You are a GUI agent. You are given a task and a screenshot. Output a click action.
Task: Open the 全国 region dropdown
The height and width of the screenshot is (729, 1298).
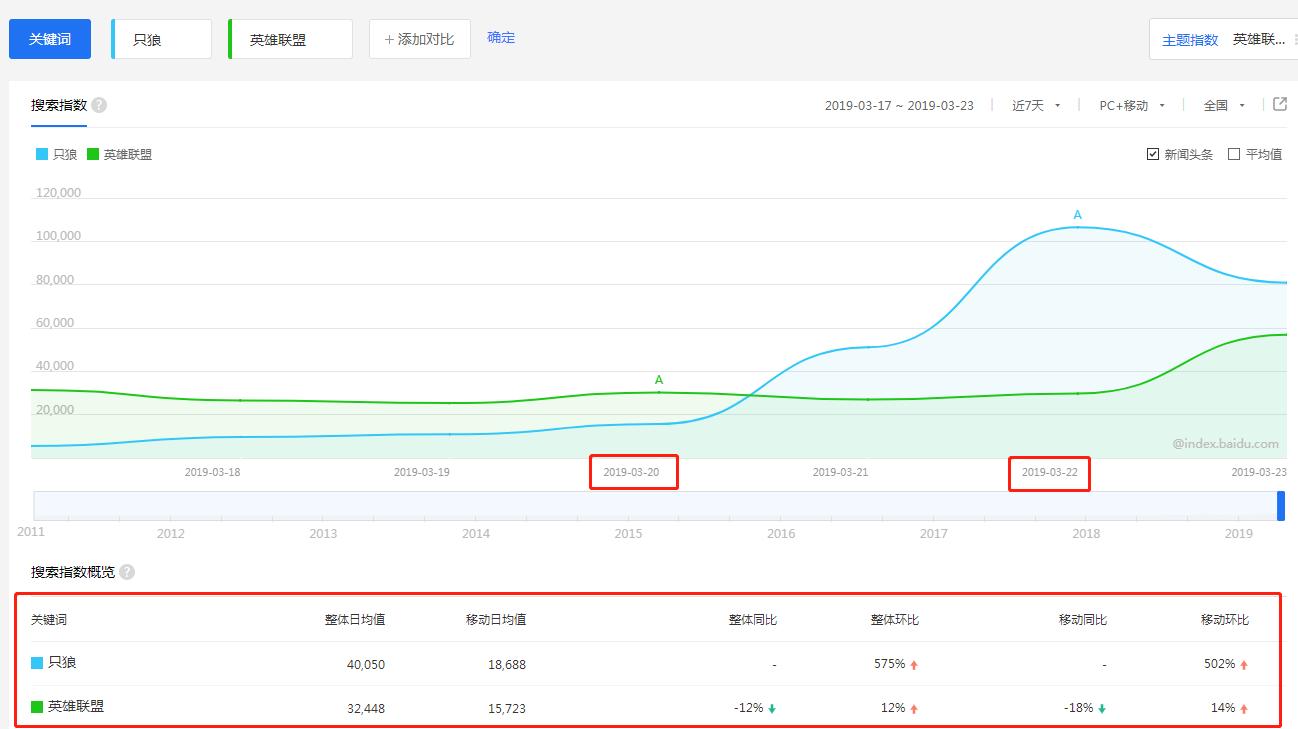pyautogui.click(x=1224, y=105)
